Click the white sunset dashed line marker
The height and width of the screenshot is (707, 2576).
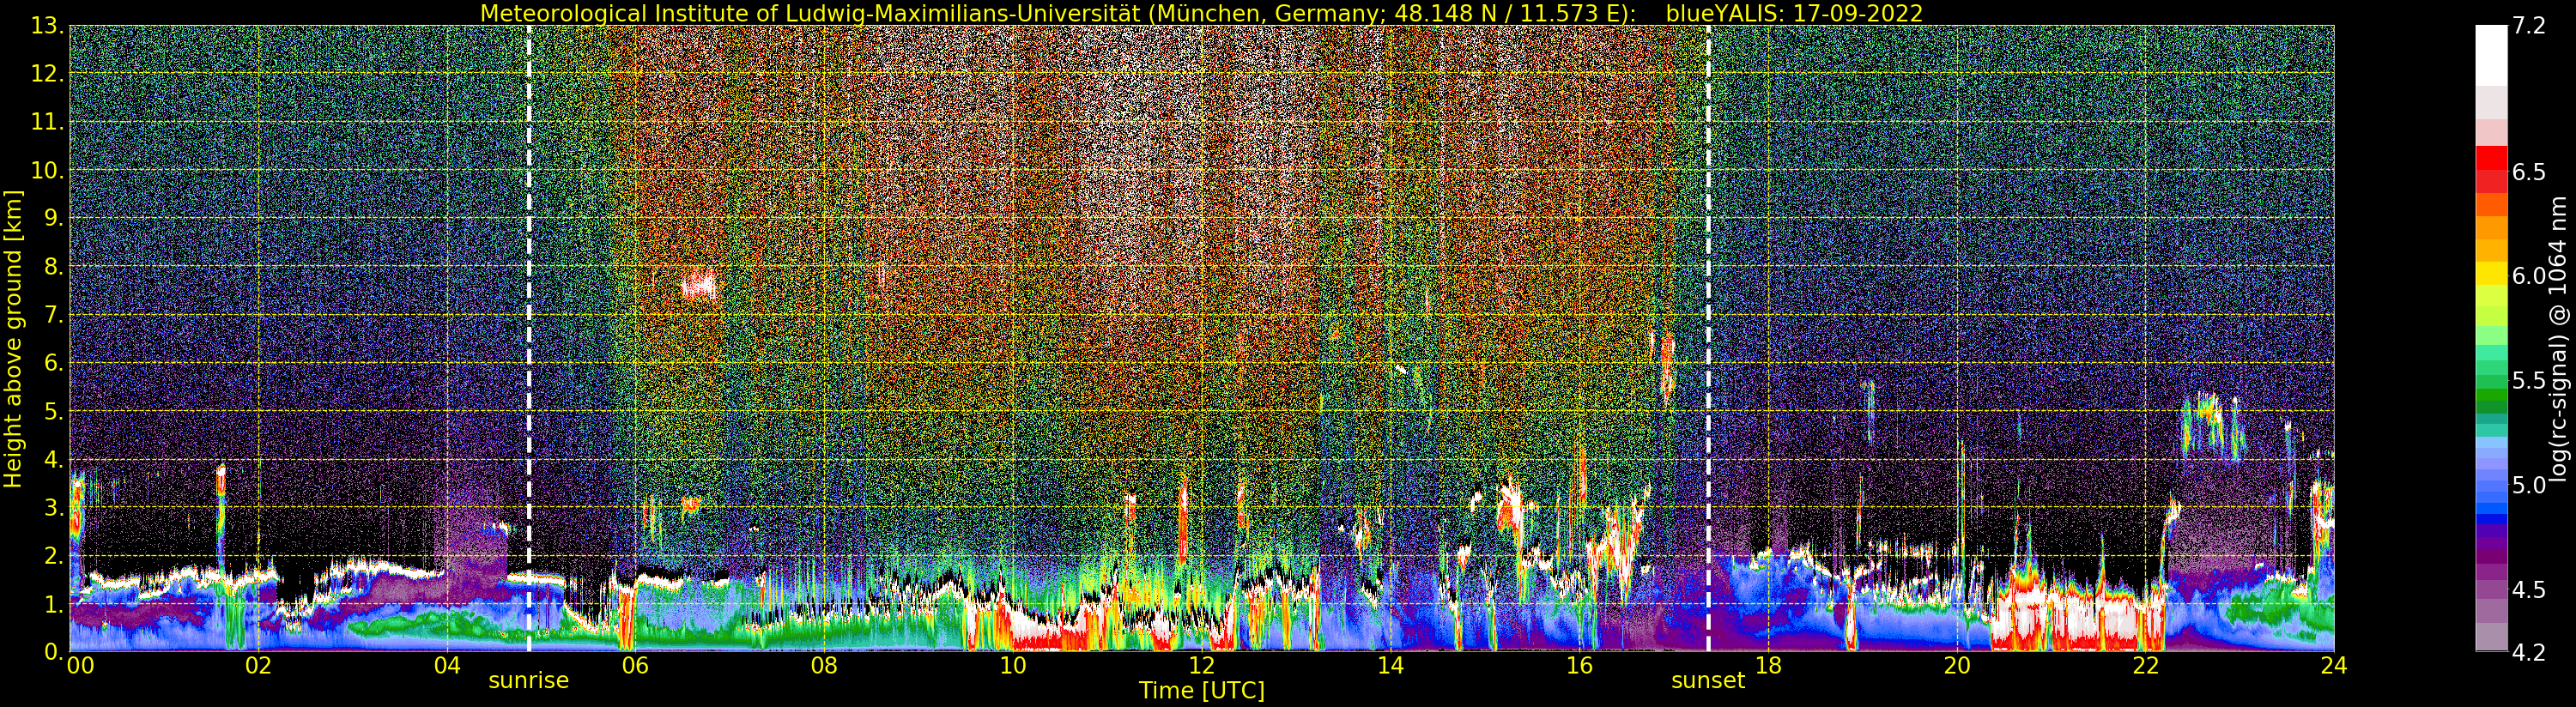point(1708,338)
